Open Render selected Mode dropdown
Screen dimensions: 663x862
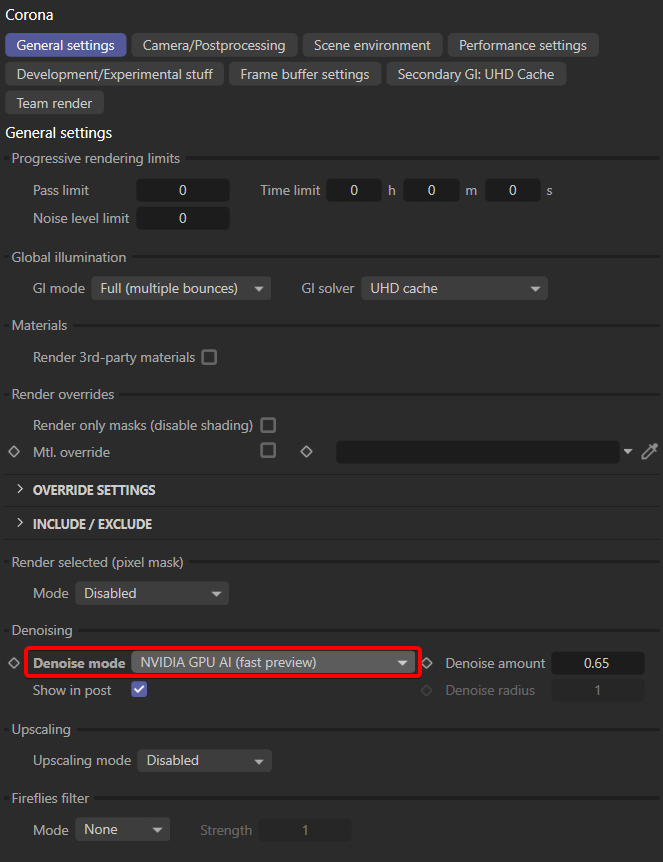(152, 594)
